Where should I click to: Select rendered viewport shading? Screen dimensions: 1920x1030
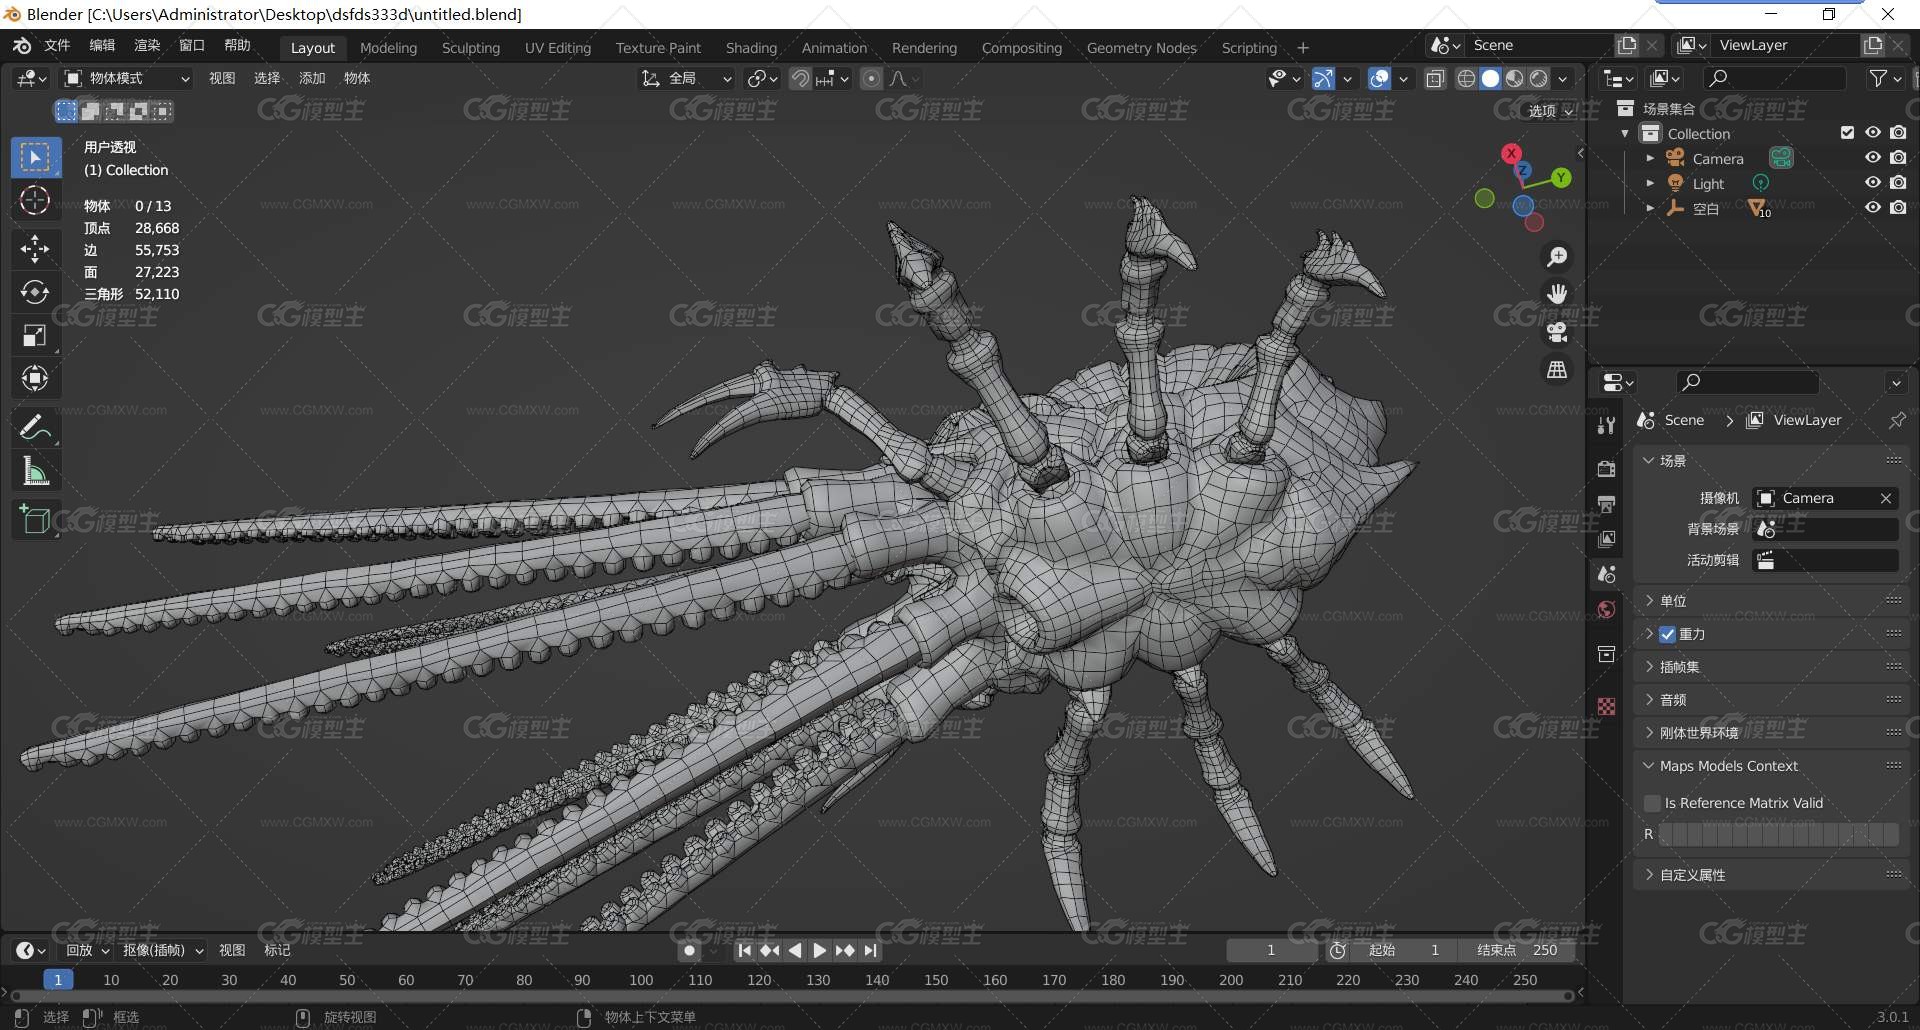pyautogui.click(x=1538, y=78)
